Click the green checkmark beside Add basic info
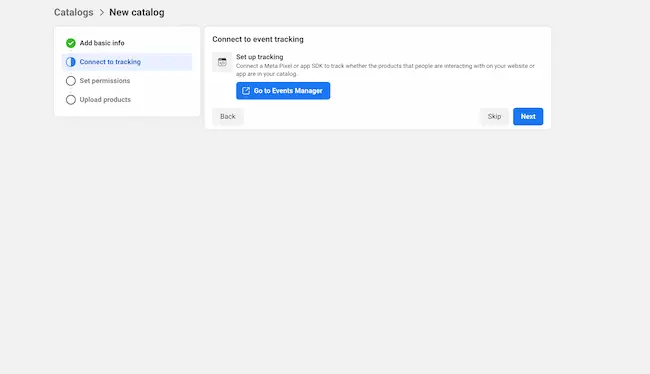The height and width of the screenshot is (374, 650). (71, 43)
